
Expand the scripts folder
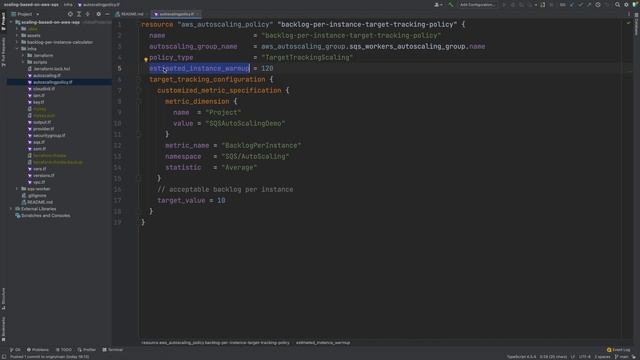pyautogui.click(x=23, y=62)
